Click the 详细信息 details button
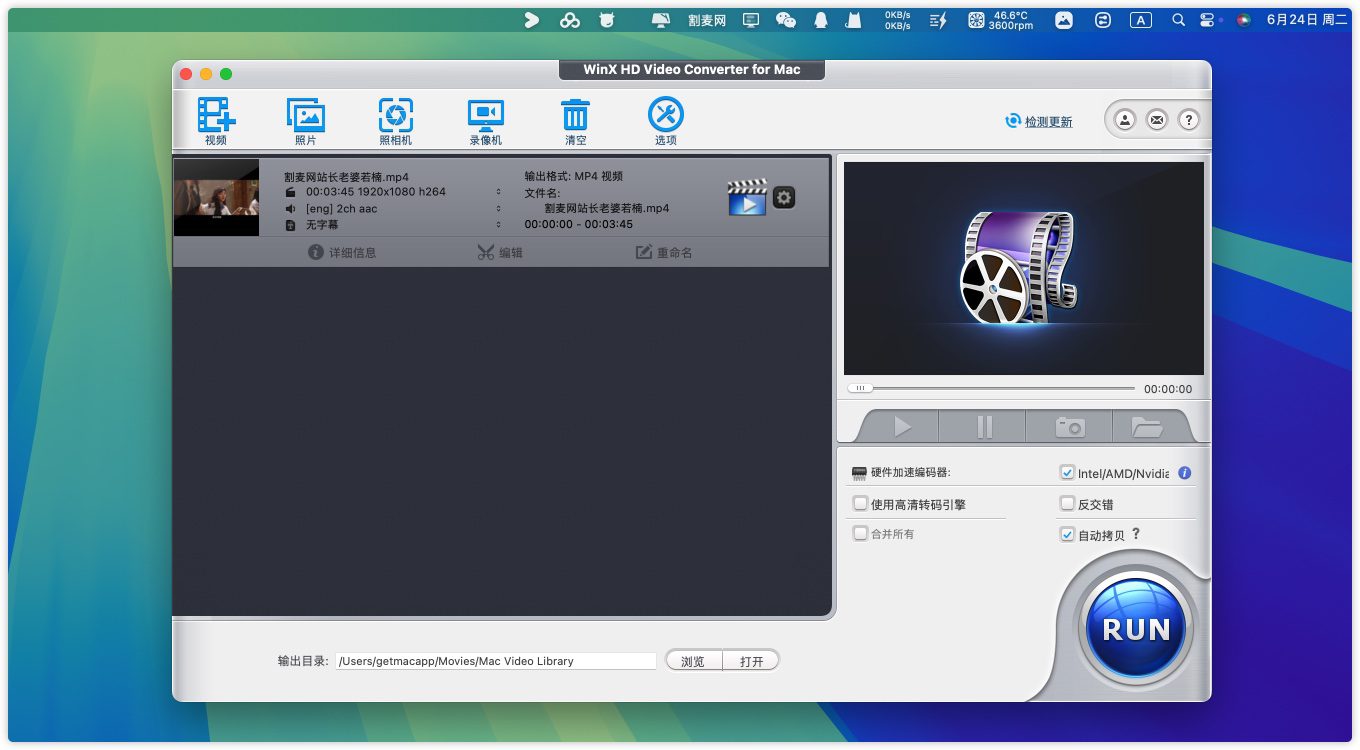1360x750 pixels. pos(342,253)
